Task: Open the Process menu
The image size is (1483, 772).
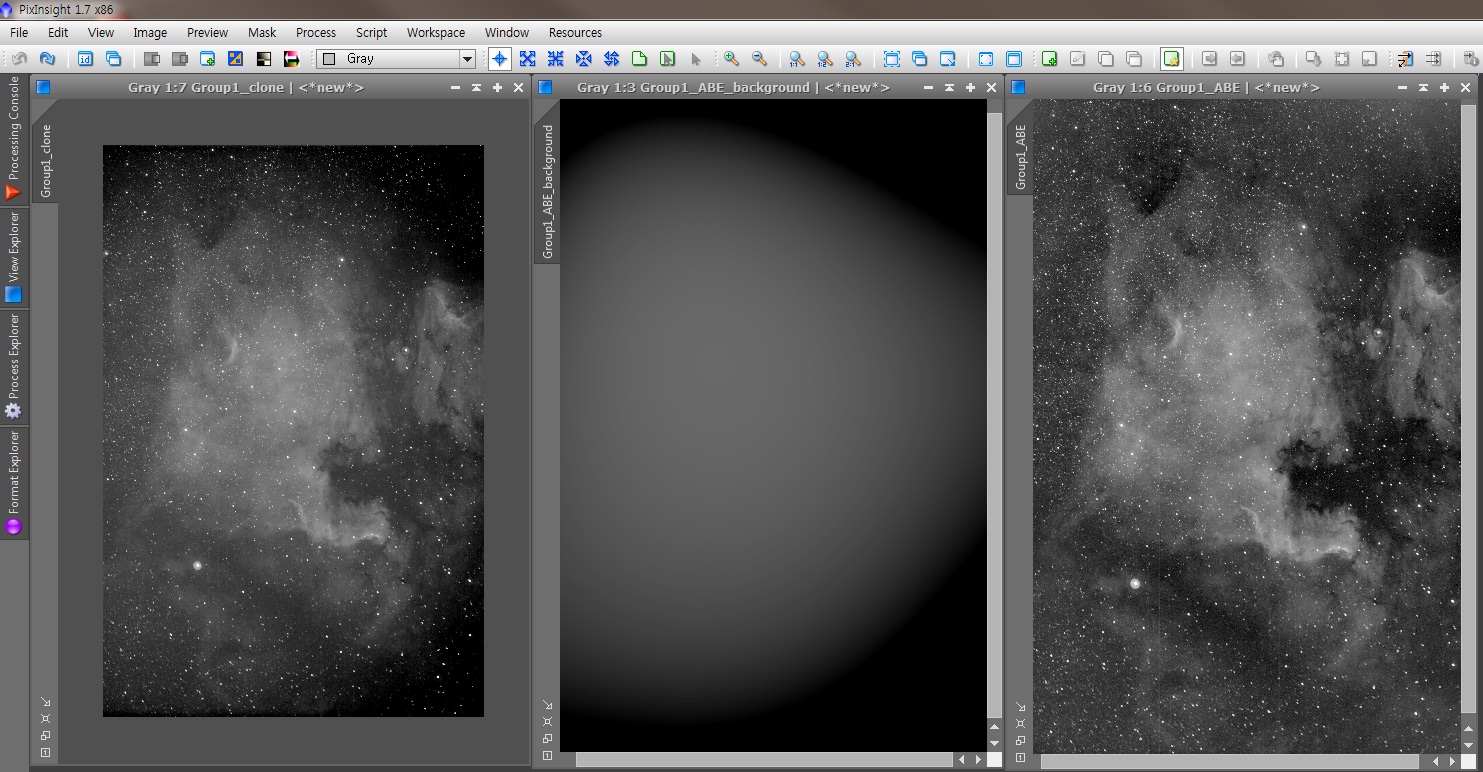Action: point(316,32)
